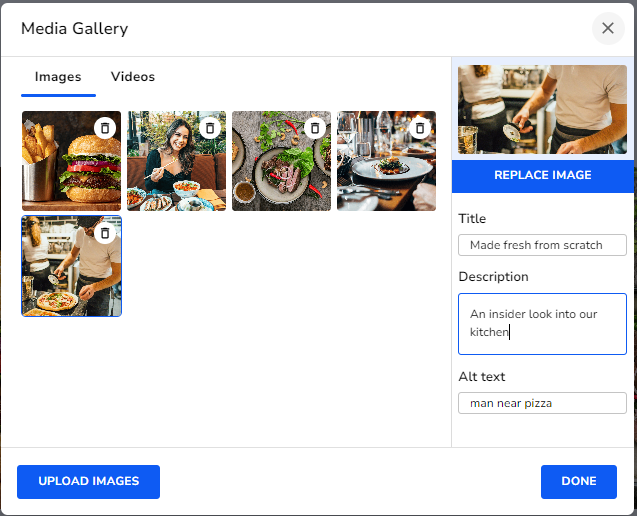
Task: Select the pizza kitchen thumbnail
Action: click(65, 275)
